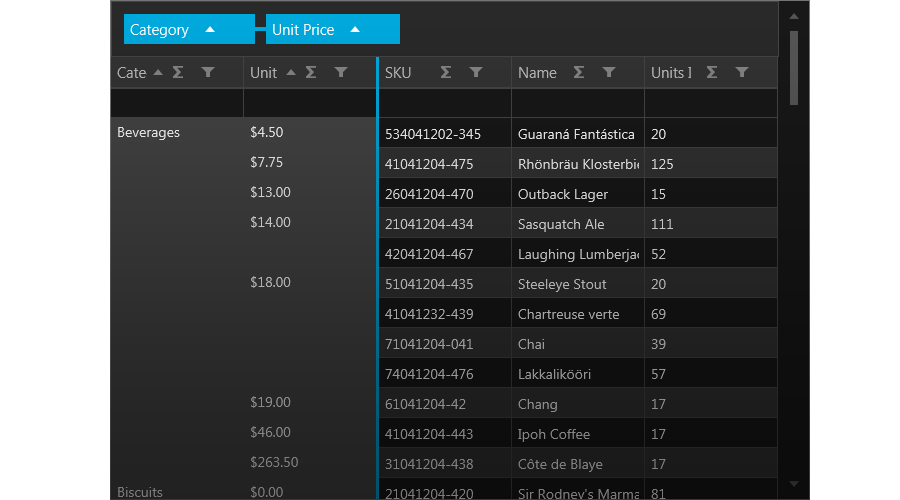Click sort arrow in Unit column header
Viewport: 900px width, 500px height.
pyautogui.click(x=291, y=72)
